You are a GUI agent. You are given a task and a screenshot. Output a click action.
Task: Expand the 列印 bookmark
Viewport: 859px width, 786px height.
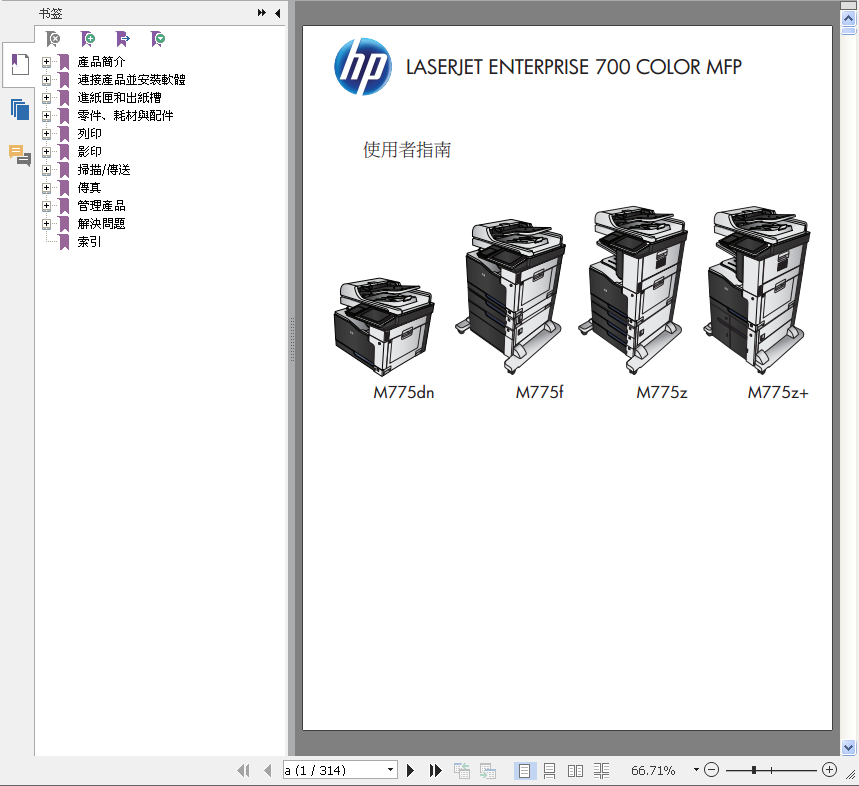(47, 134)
